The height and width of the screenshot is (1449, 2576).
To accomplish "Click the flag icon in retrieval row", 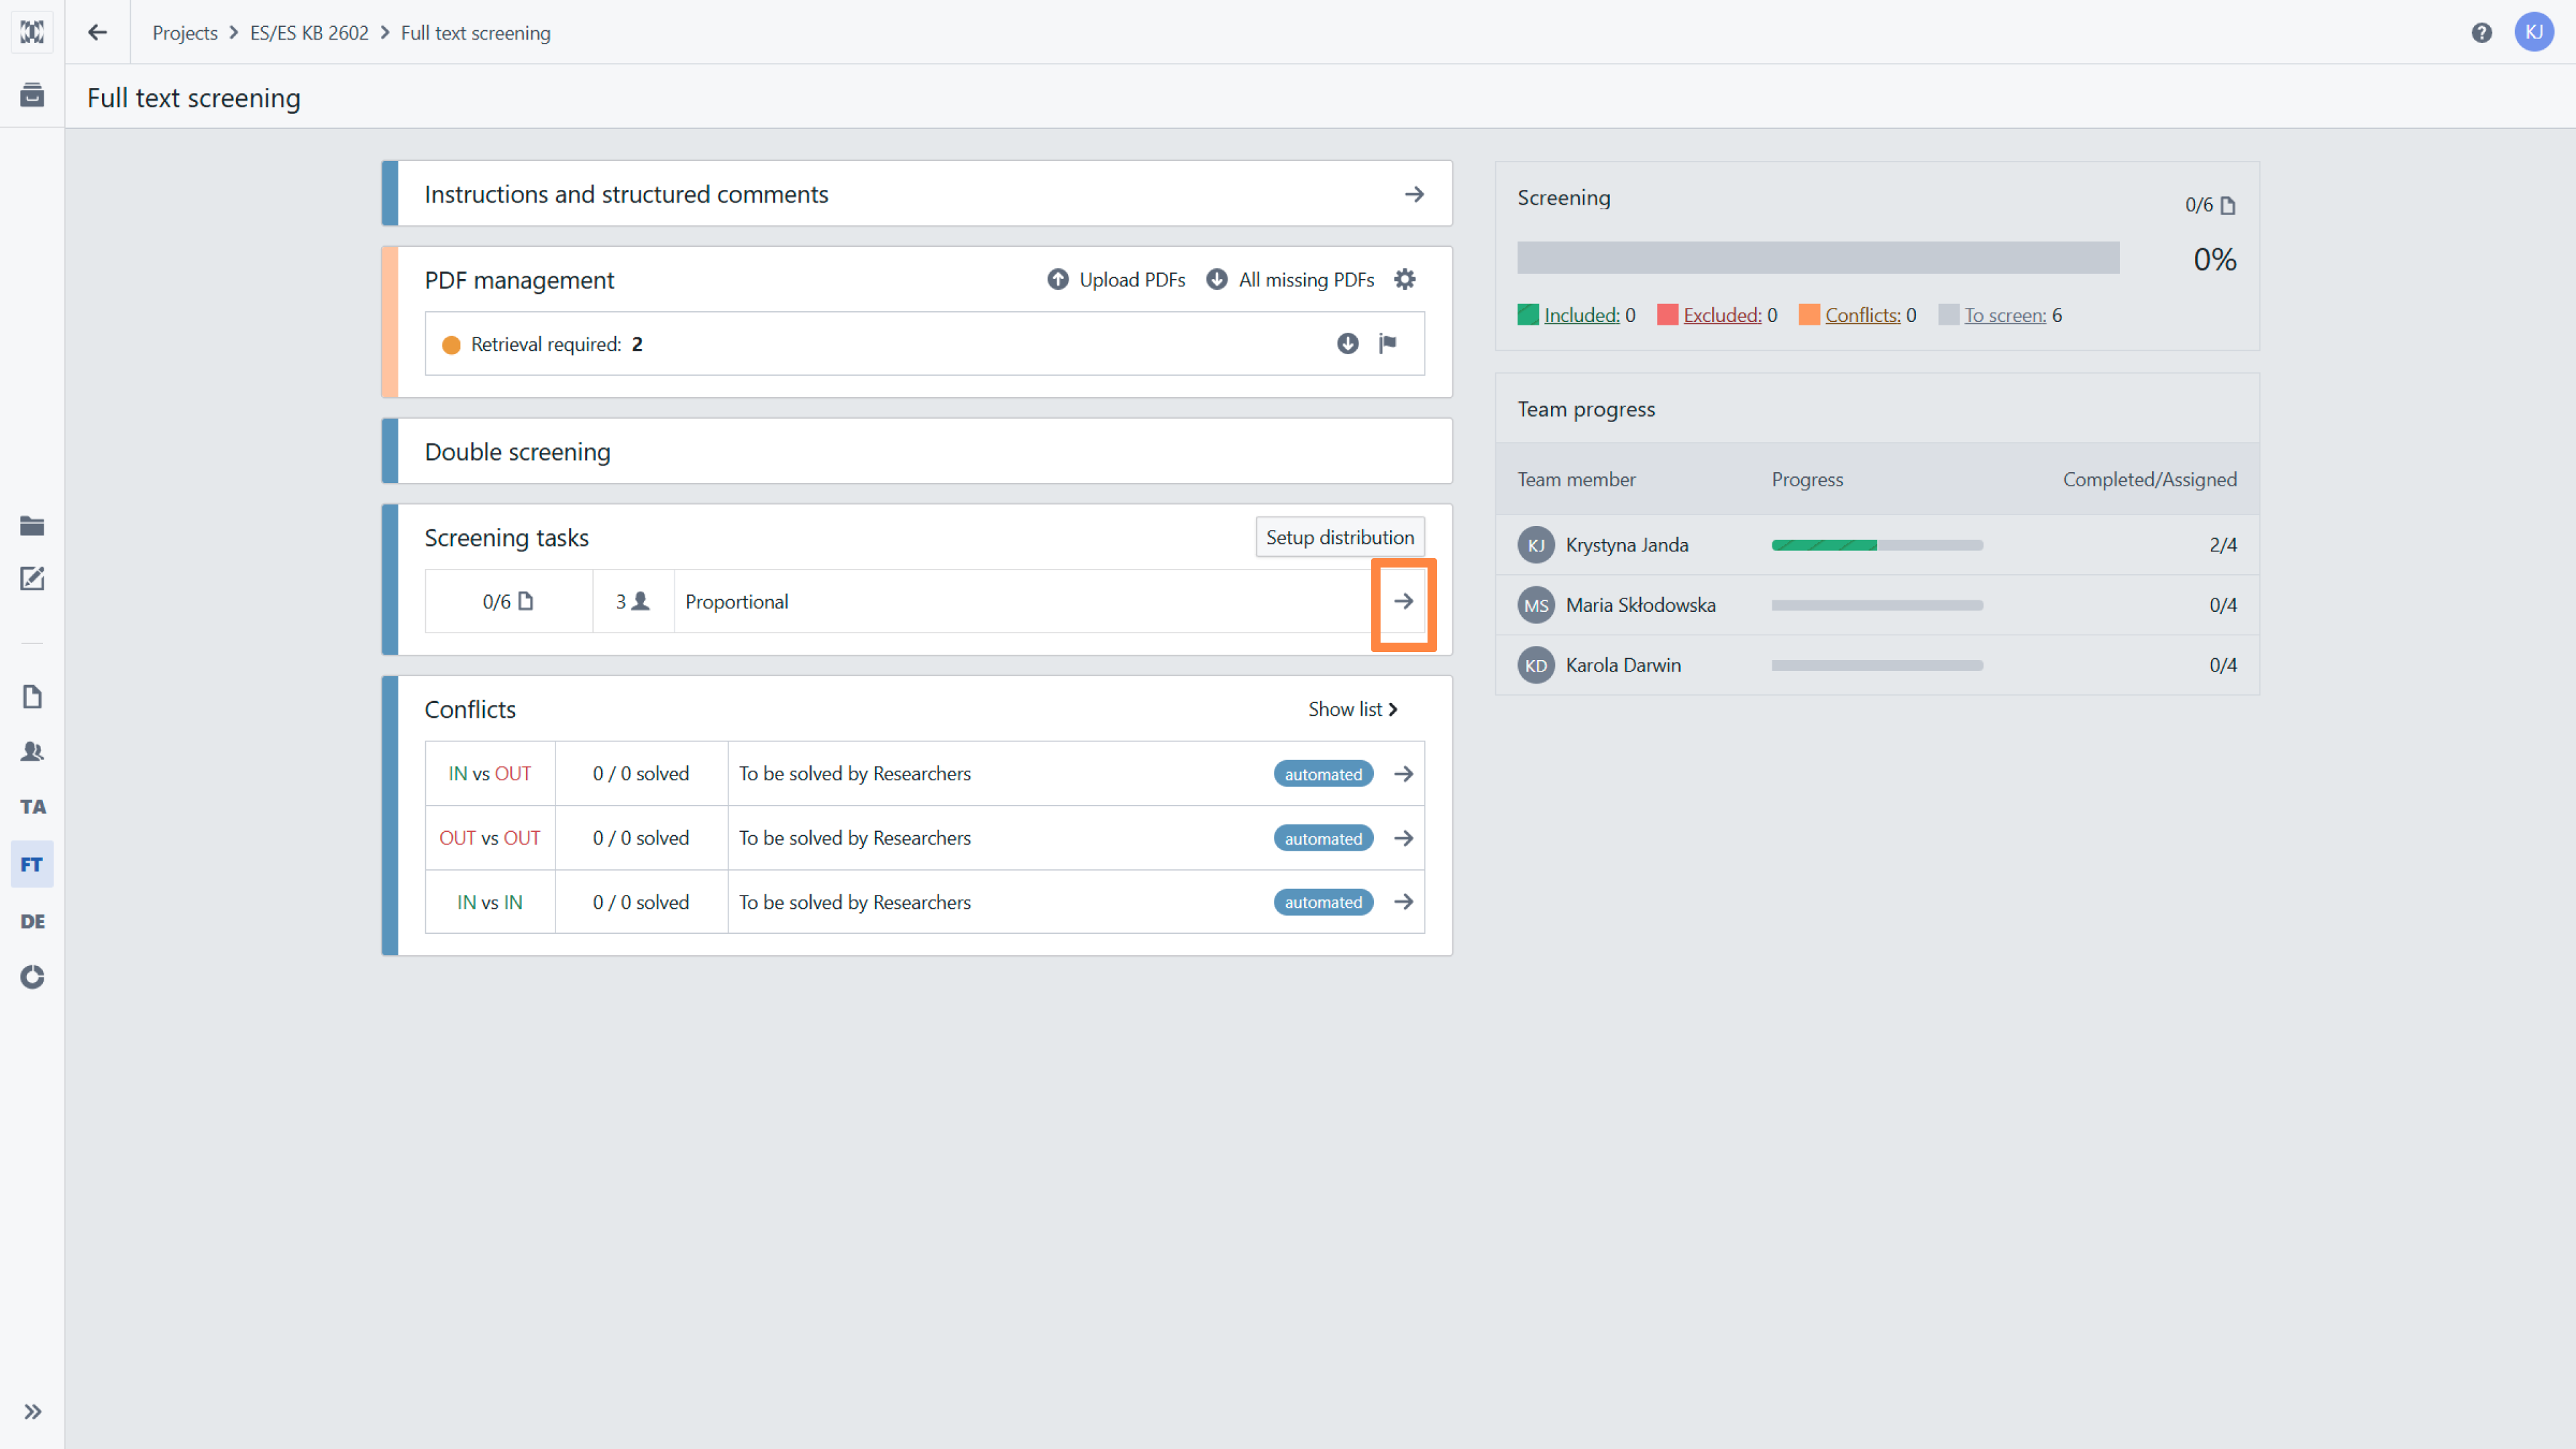I will (1388, 344).
